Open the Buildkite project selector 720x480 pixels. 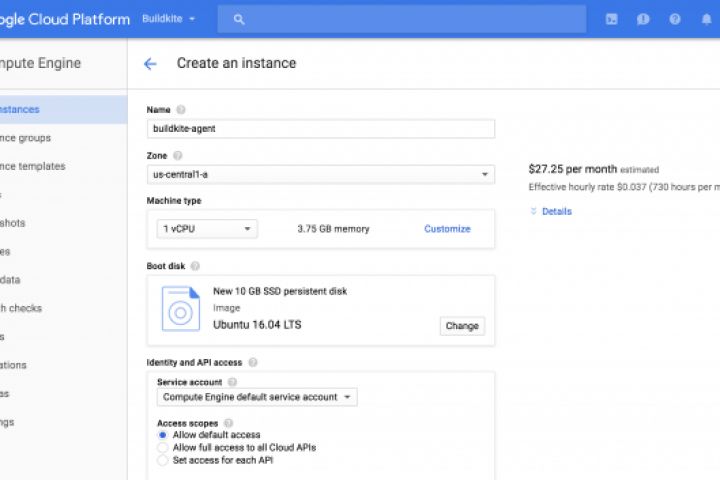coord(169,19)
